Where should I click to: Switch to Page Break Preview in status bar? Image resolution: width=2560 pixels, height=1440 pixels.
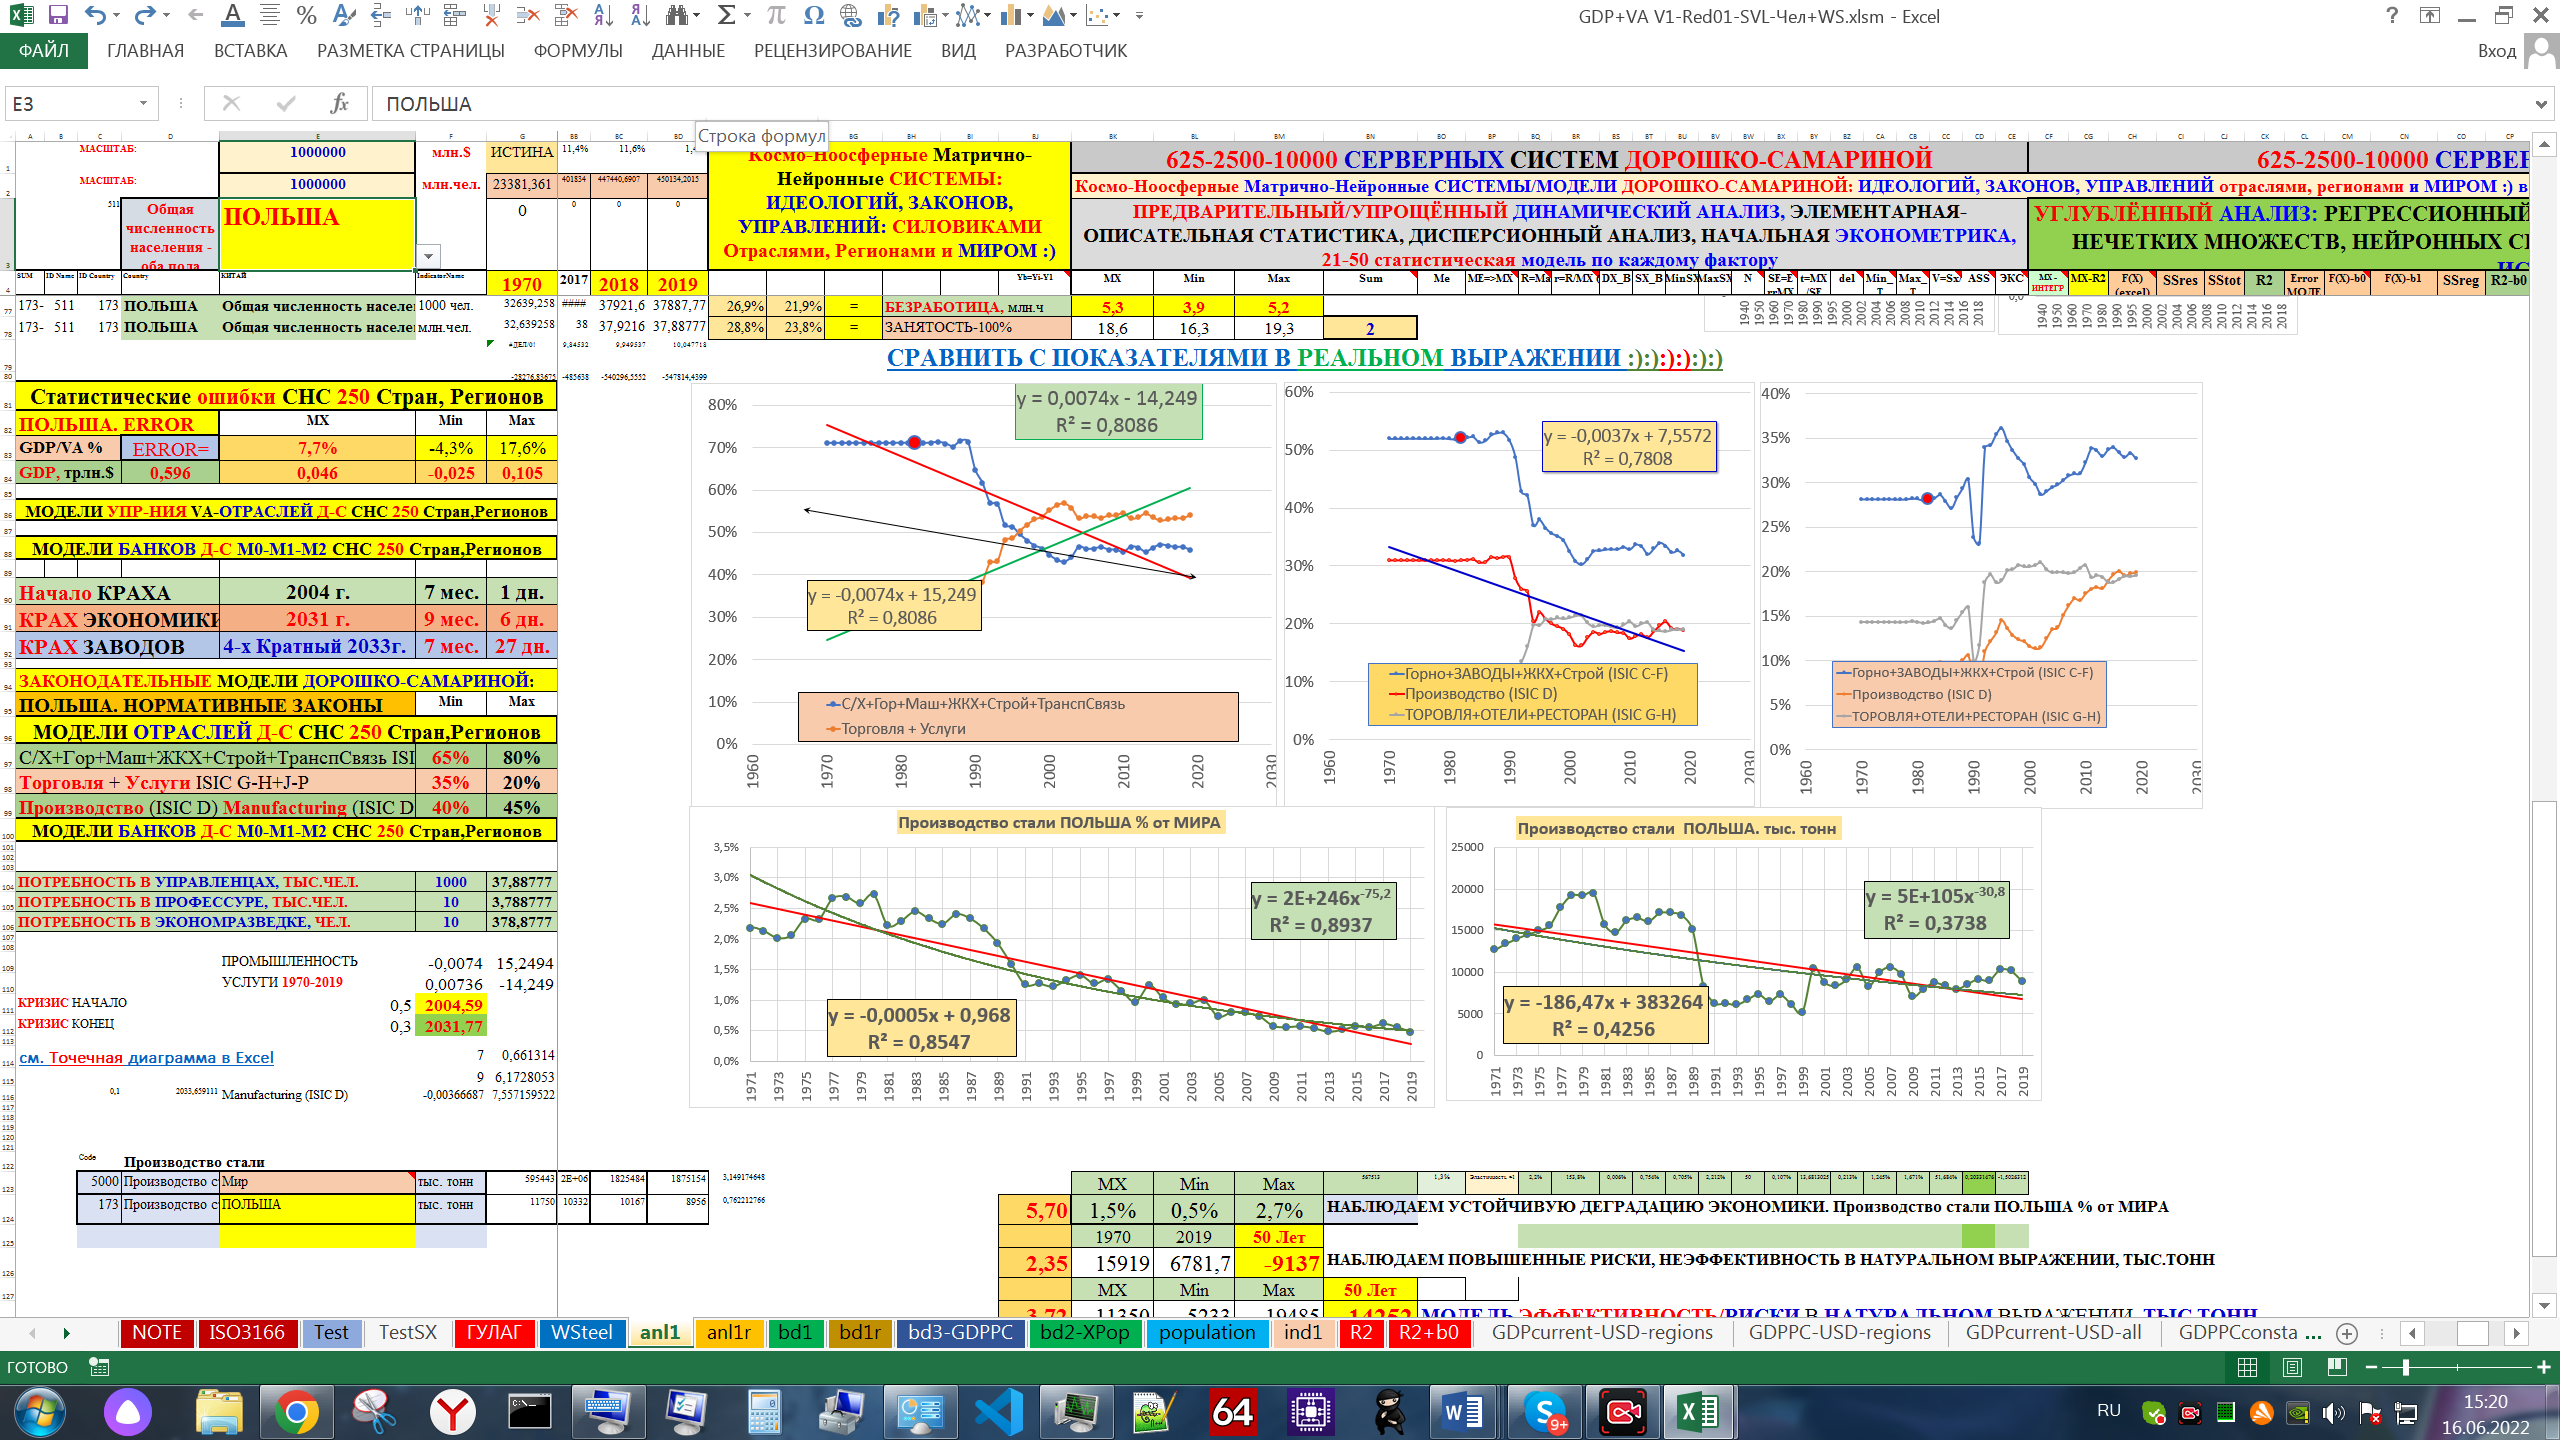click(x=2337, y=1367)
